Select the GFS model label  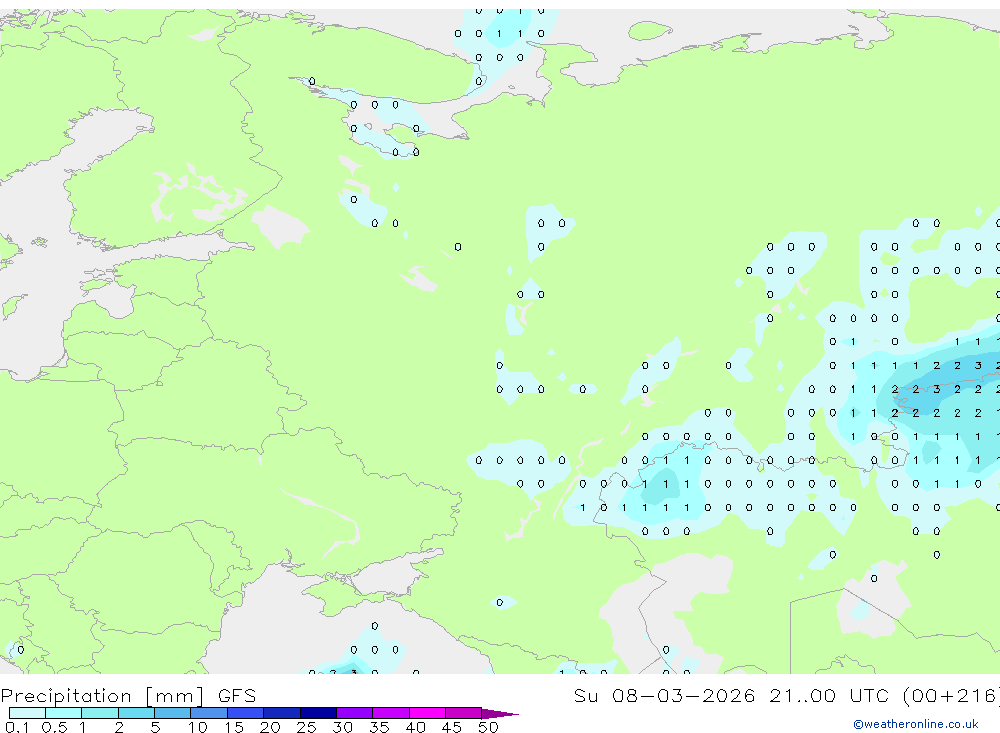(237, 696)
